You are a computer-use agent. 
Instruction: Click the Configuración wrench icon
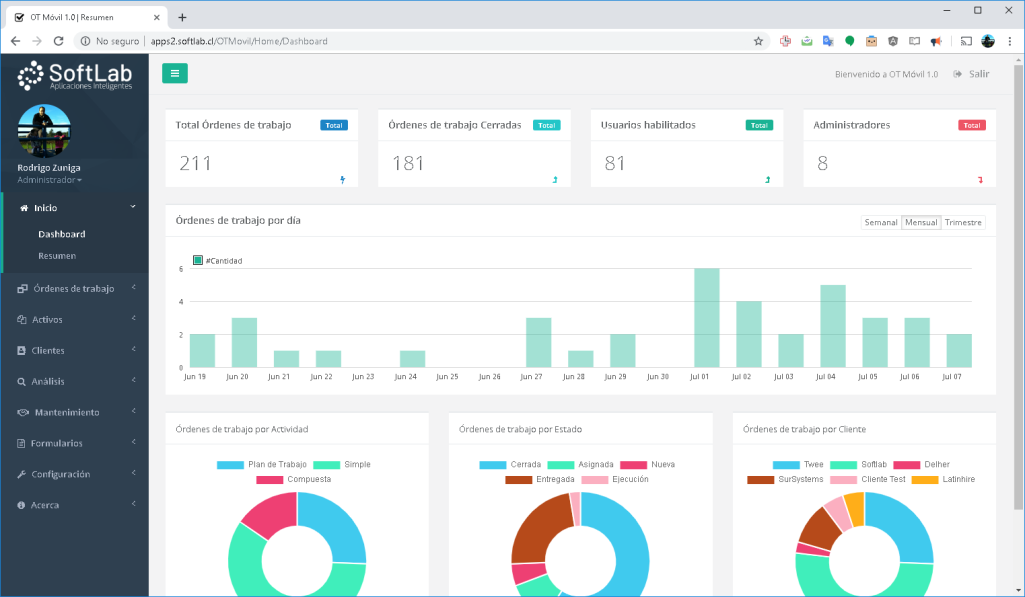(x=22, y=474)
